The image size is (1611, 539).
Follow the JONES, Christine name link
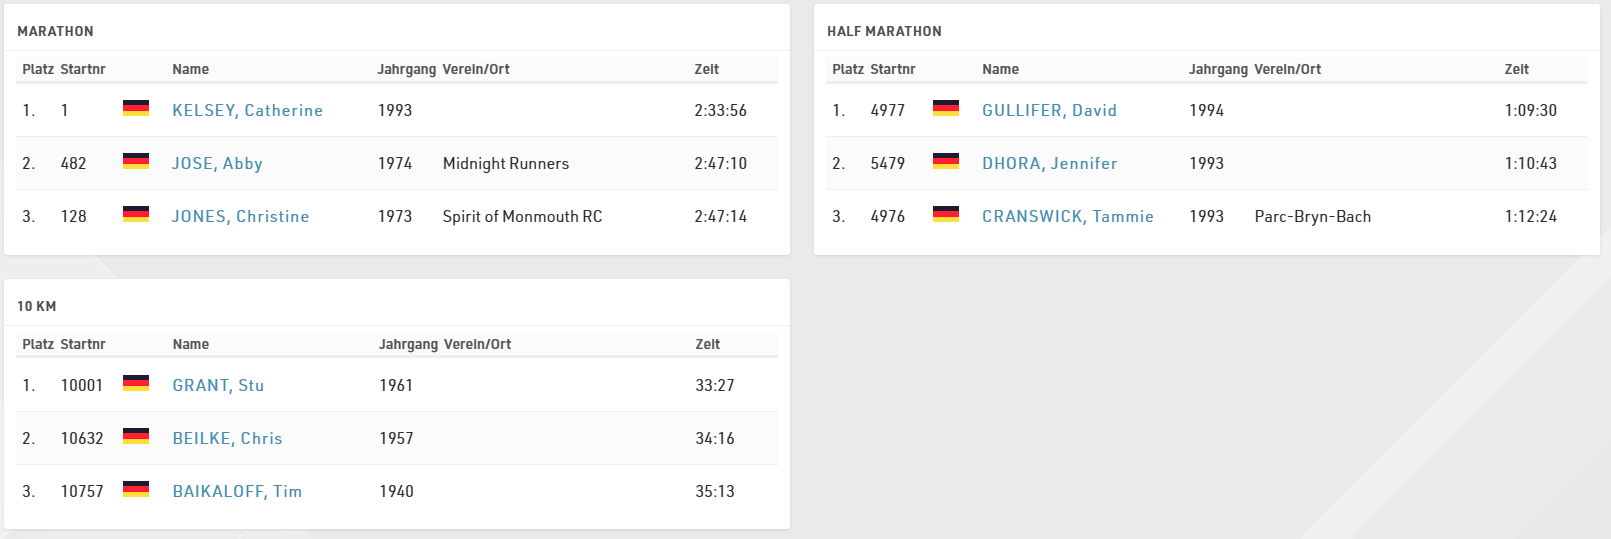(x=240, y=216)
